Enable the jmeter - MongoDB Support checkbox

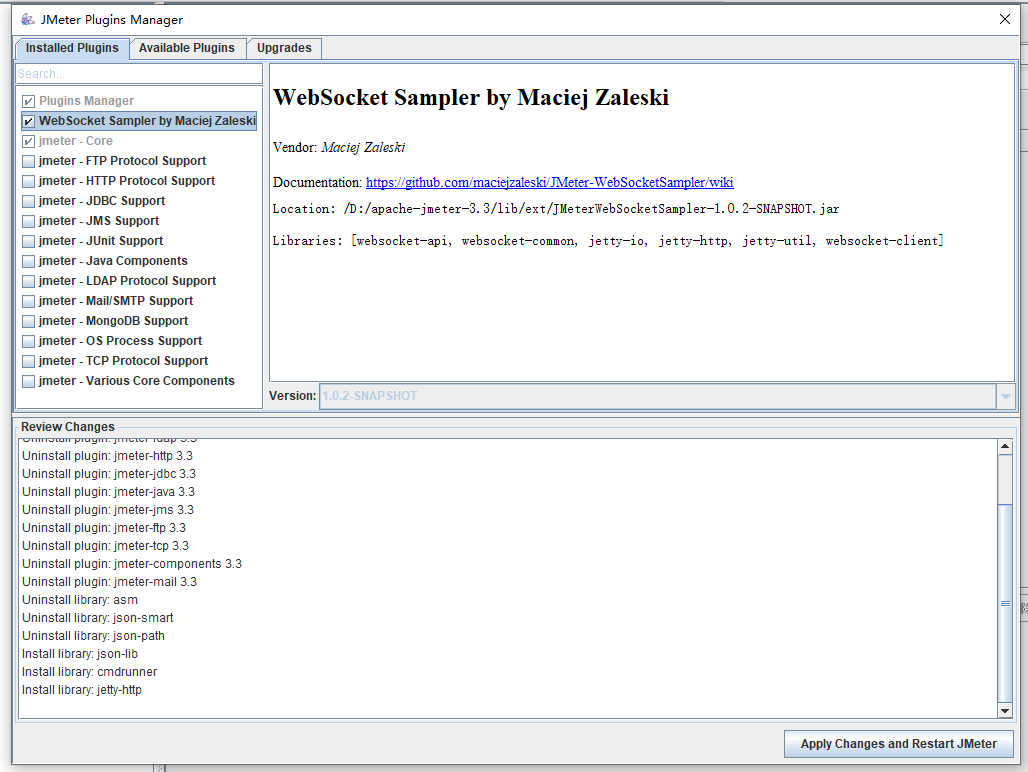[x=28, y=321]
